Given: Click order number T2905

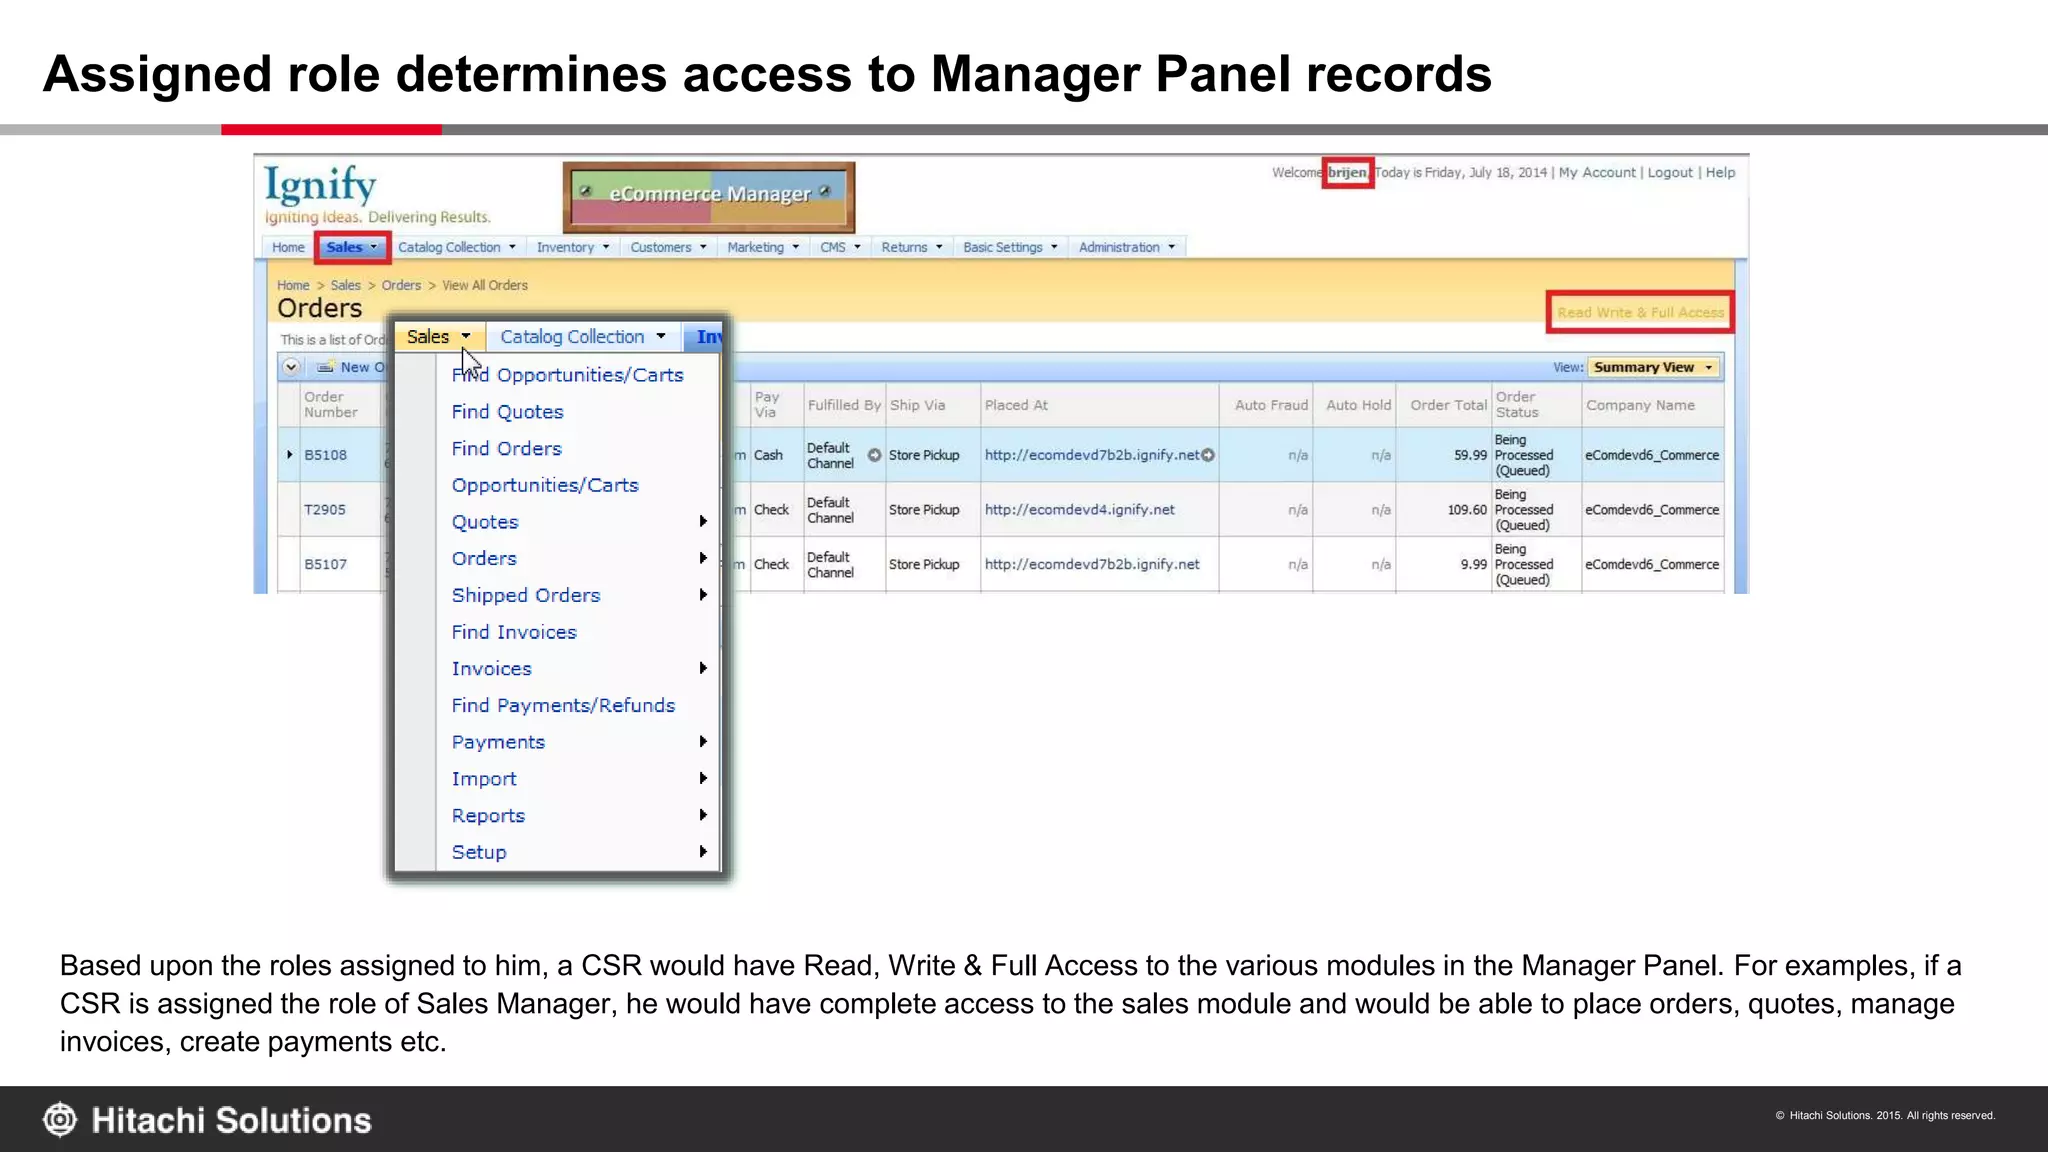Looking at the screenshot, I should click(325, 510).
